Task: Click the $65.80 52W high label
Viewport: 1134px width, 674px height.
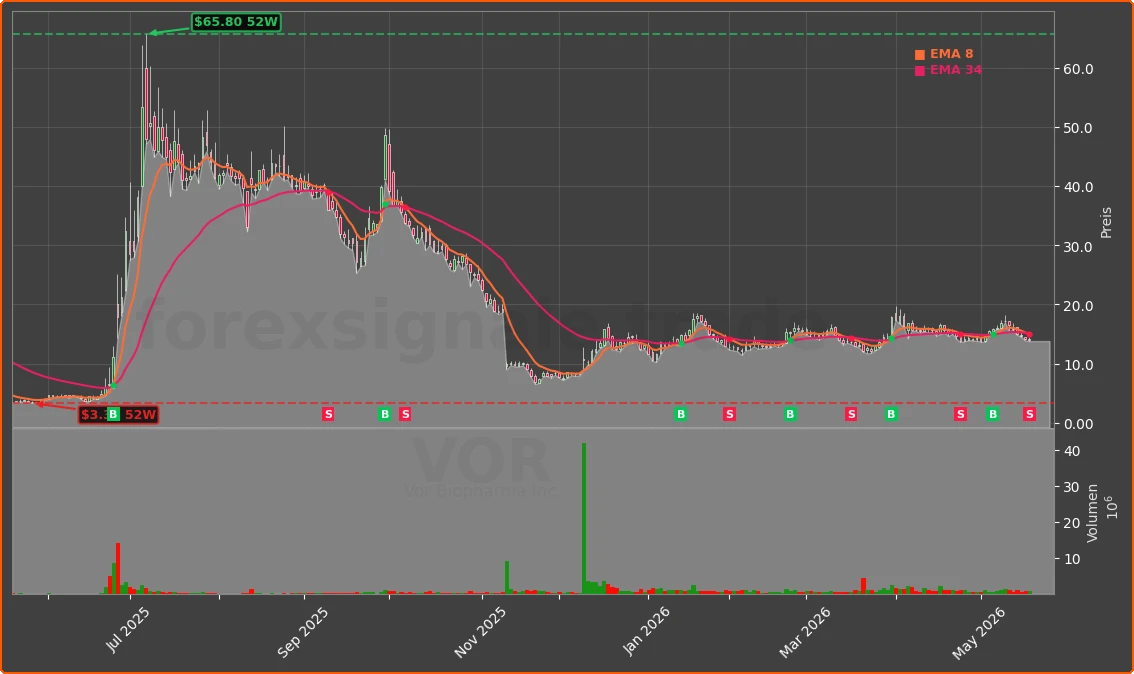Action: (236, 22)
